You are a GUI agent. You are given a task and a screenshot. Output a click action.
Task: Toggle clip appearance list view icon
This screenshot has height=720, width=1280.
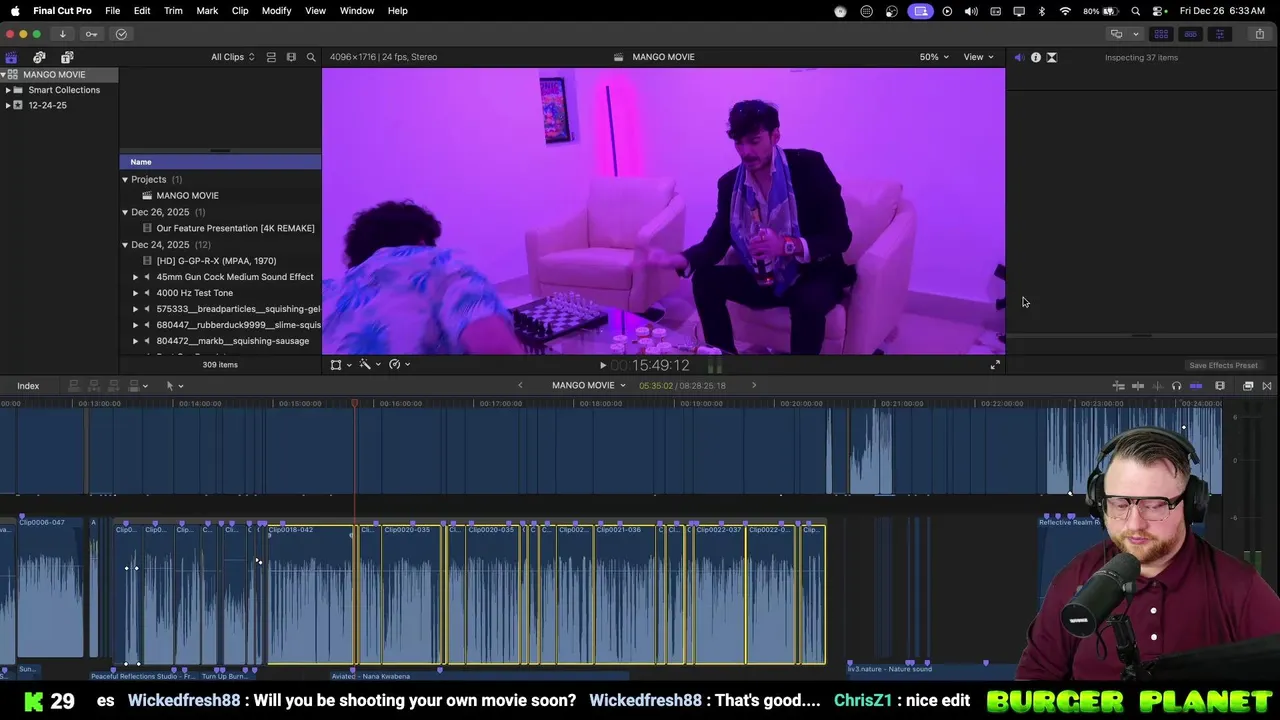pos(271,57)
